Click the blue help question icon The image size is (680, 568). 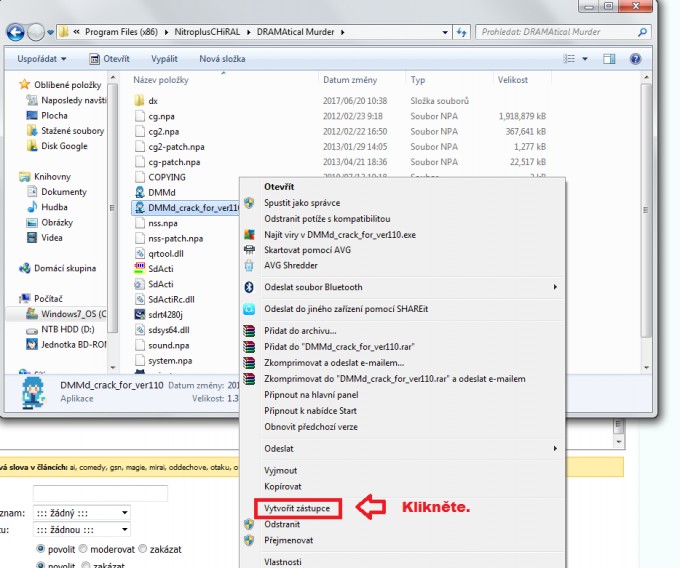635,59
